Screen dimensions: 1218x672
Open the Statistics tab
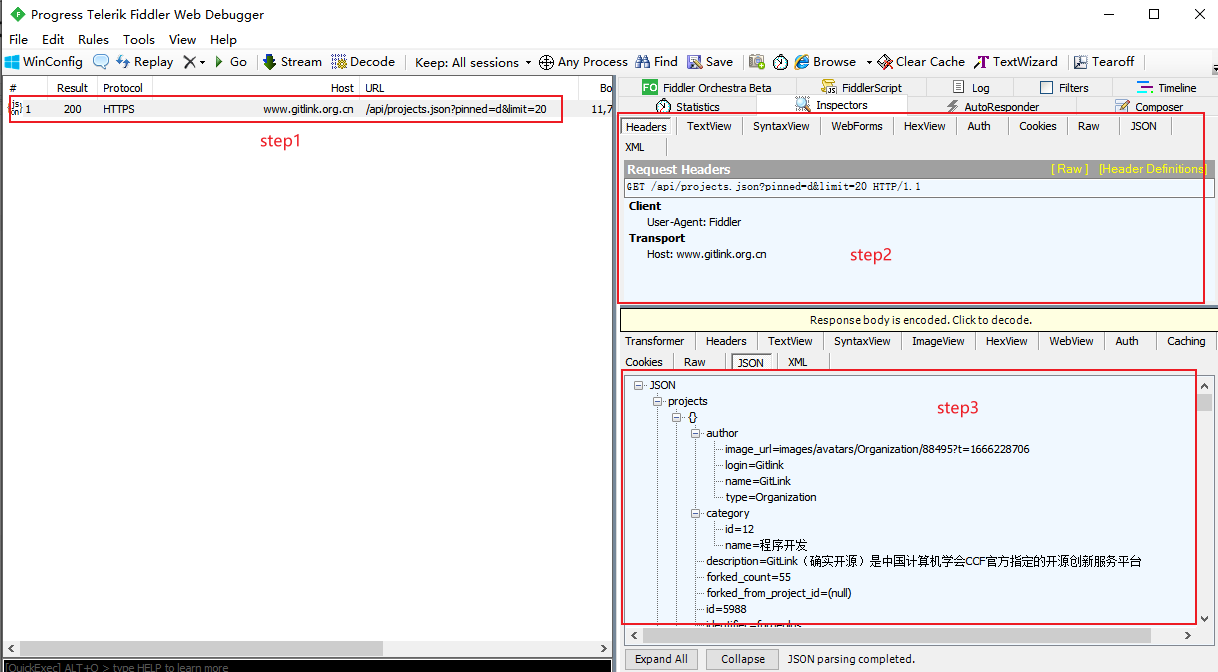pos(687,106)
